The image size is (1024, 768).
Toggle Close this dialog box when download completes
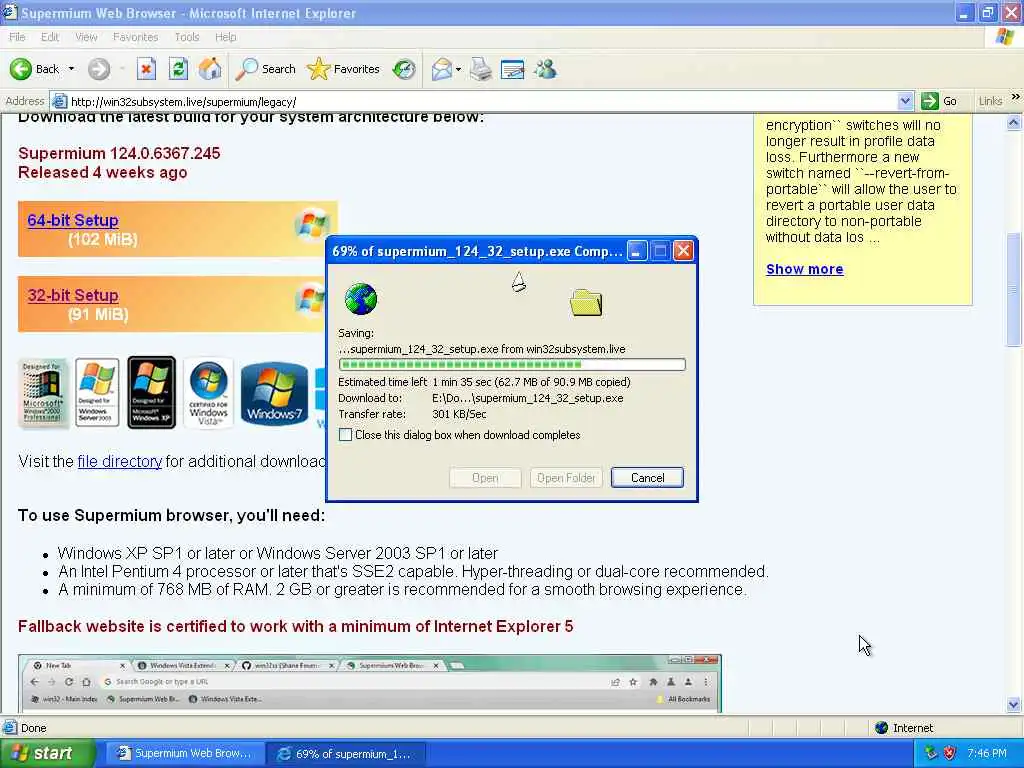[345, 435]
